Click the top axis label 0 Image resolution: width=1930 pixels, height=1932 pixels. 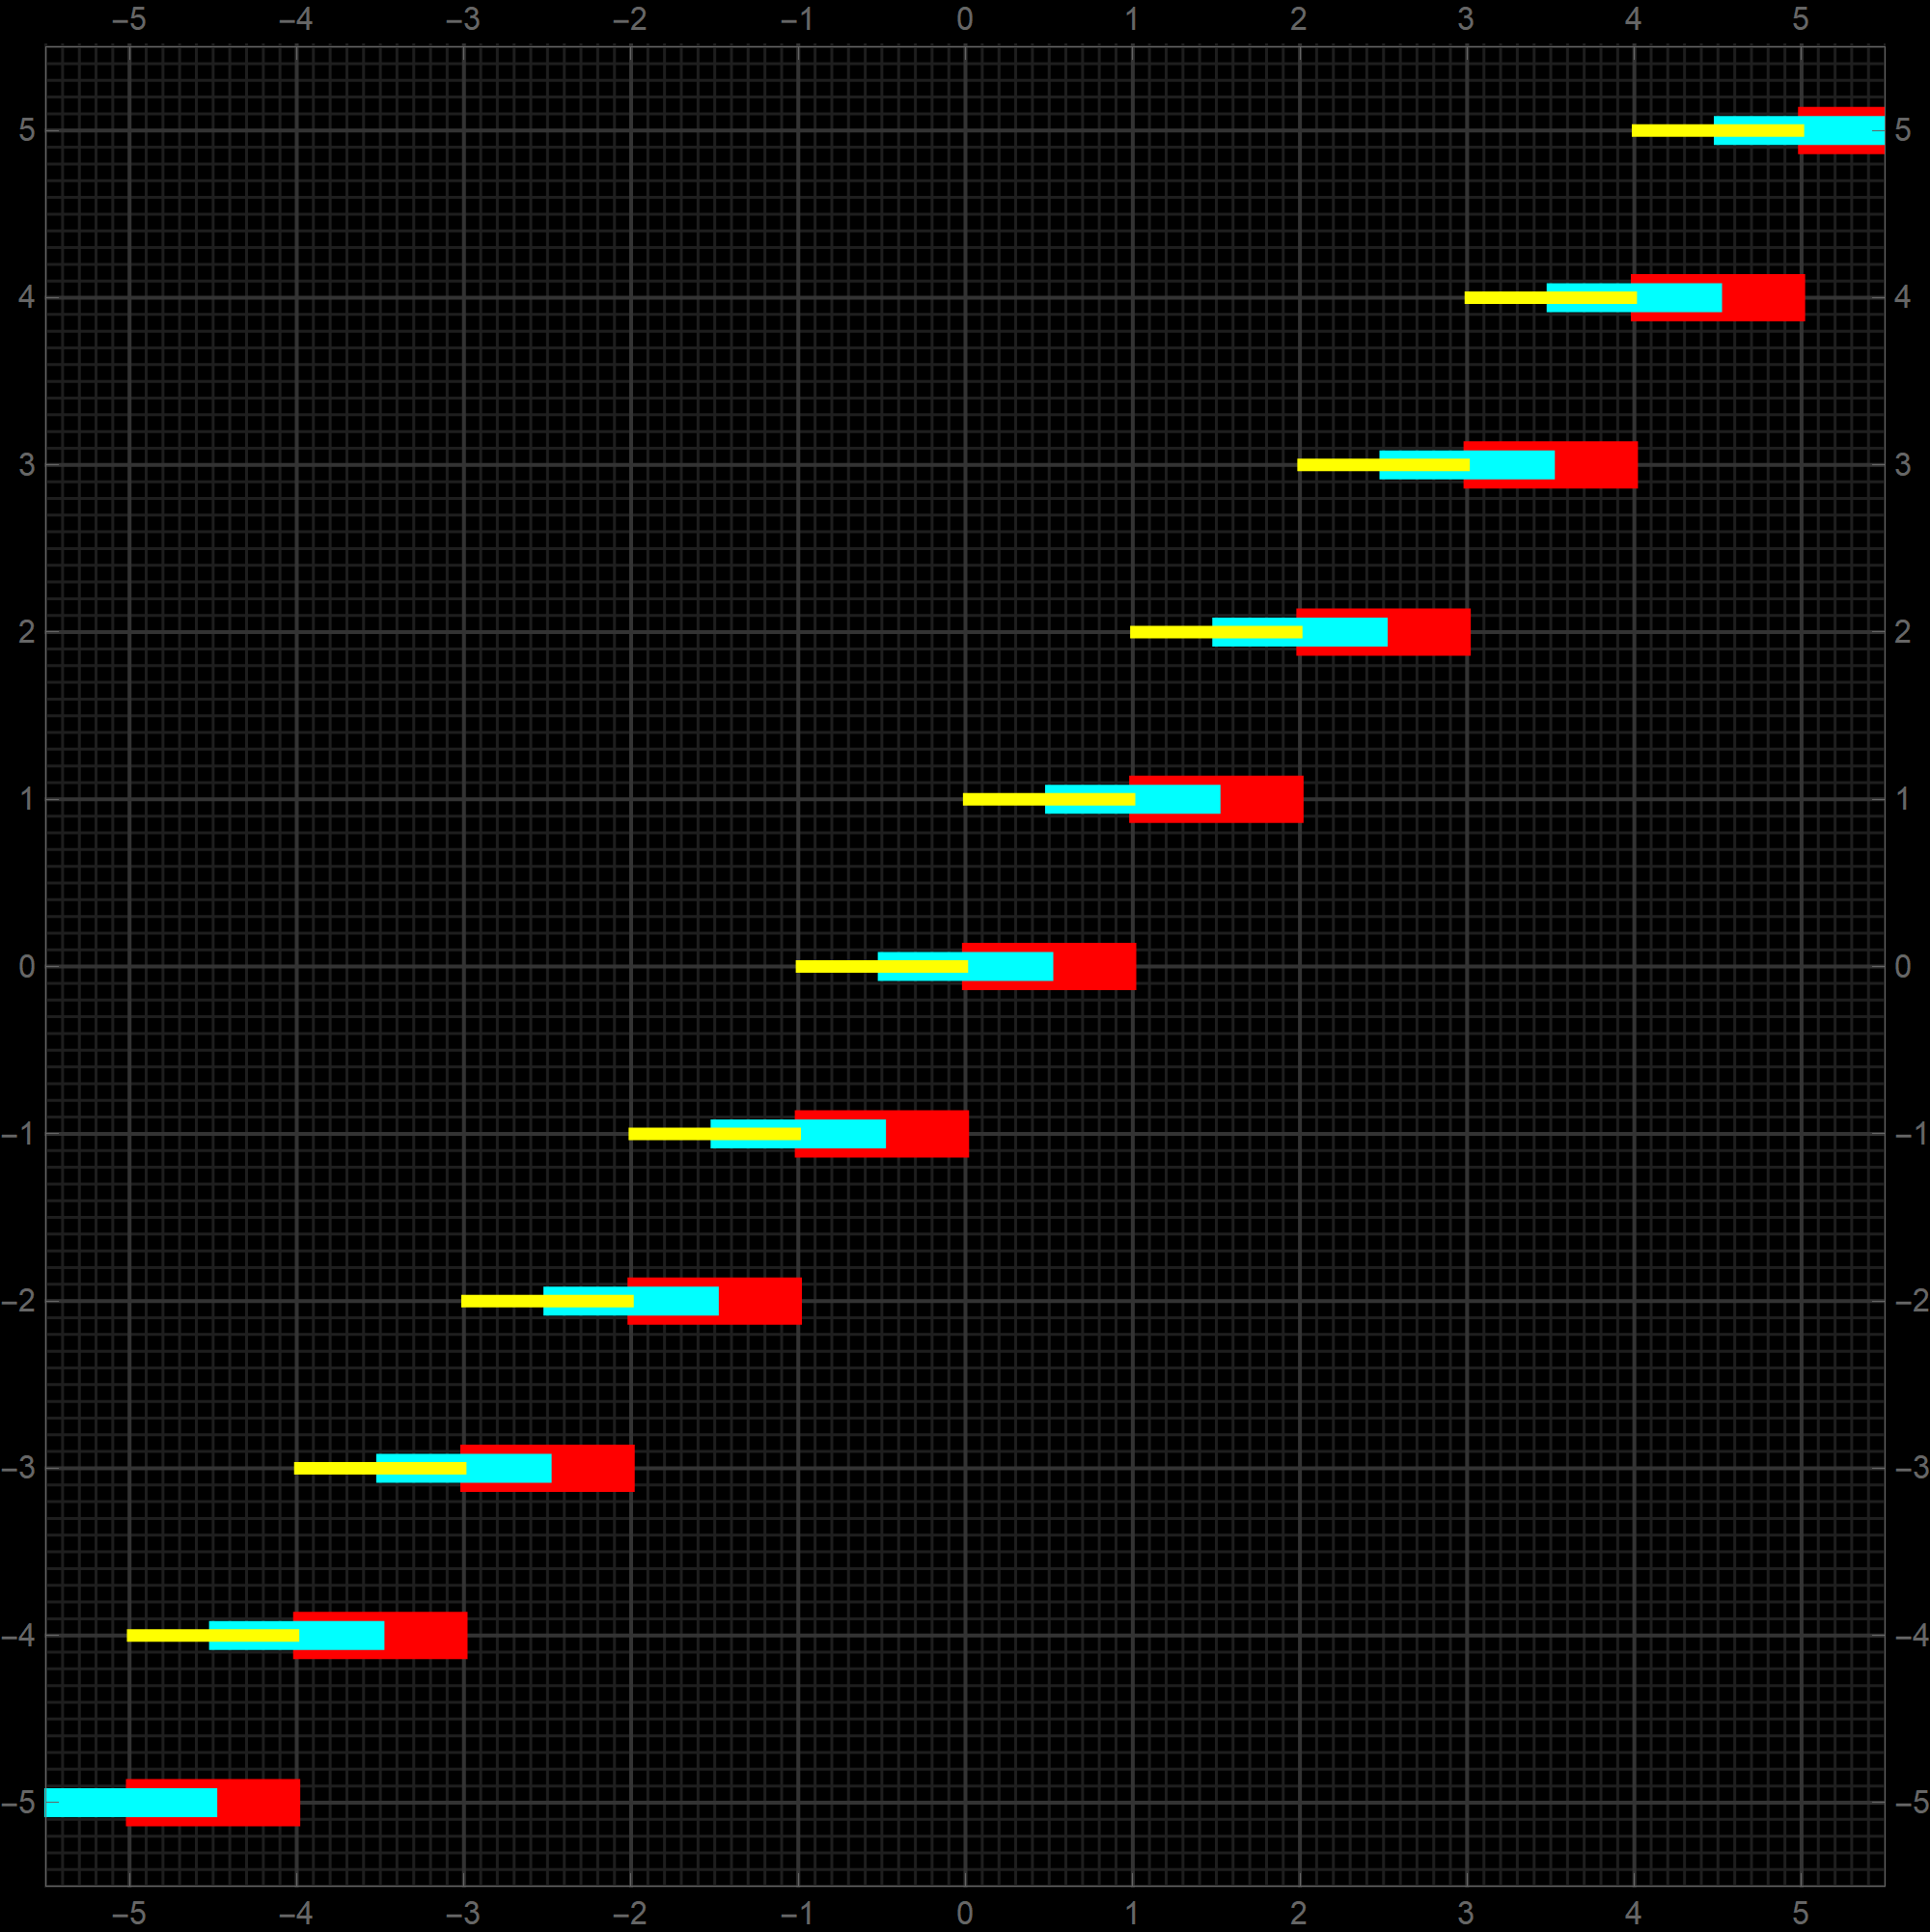tap(964, 19)
